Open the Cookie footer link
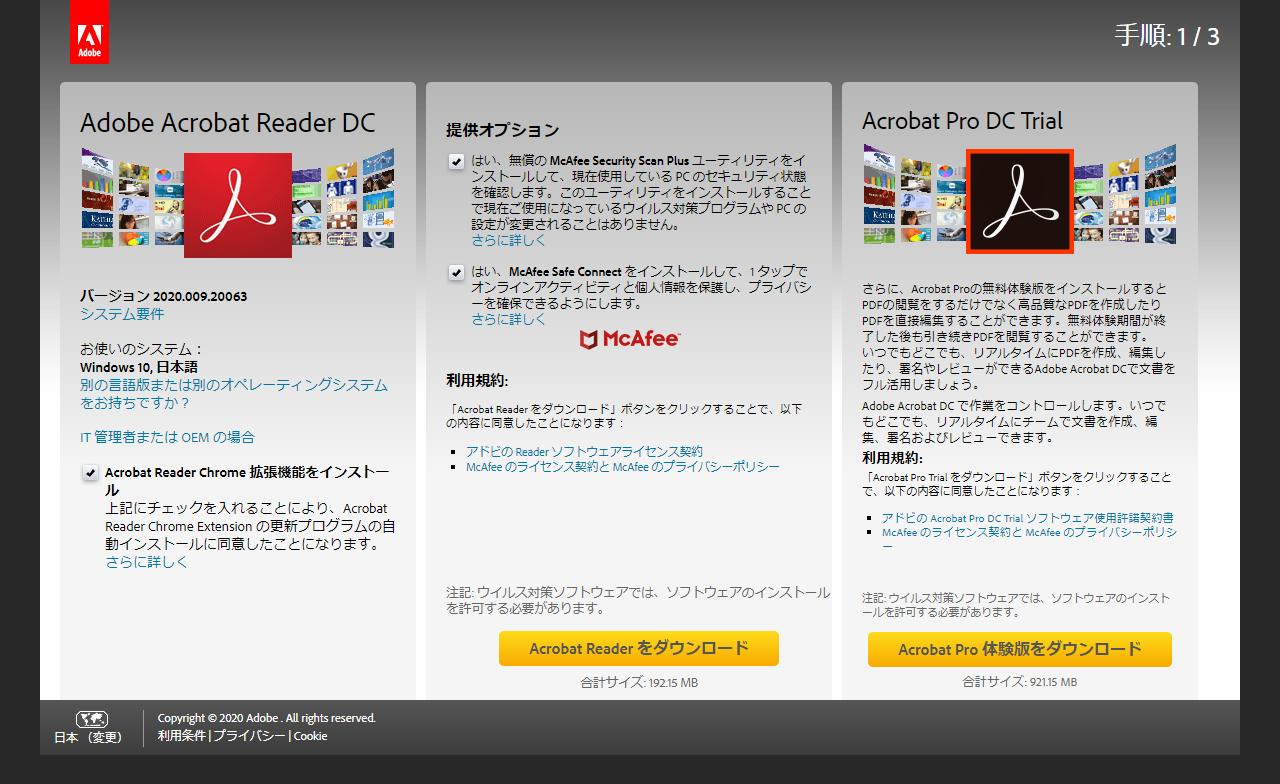The width and height of the screenshot is (1280, 784). [x=310, y=736]
